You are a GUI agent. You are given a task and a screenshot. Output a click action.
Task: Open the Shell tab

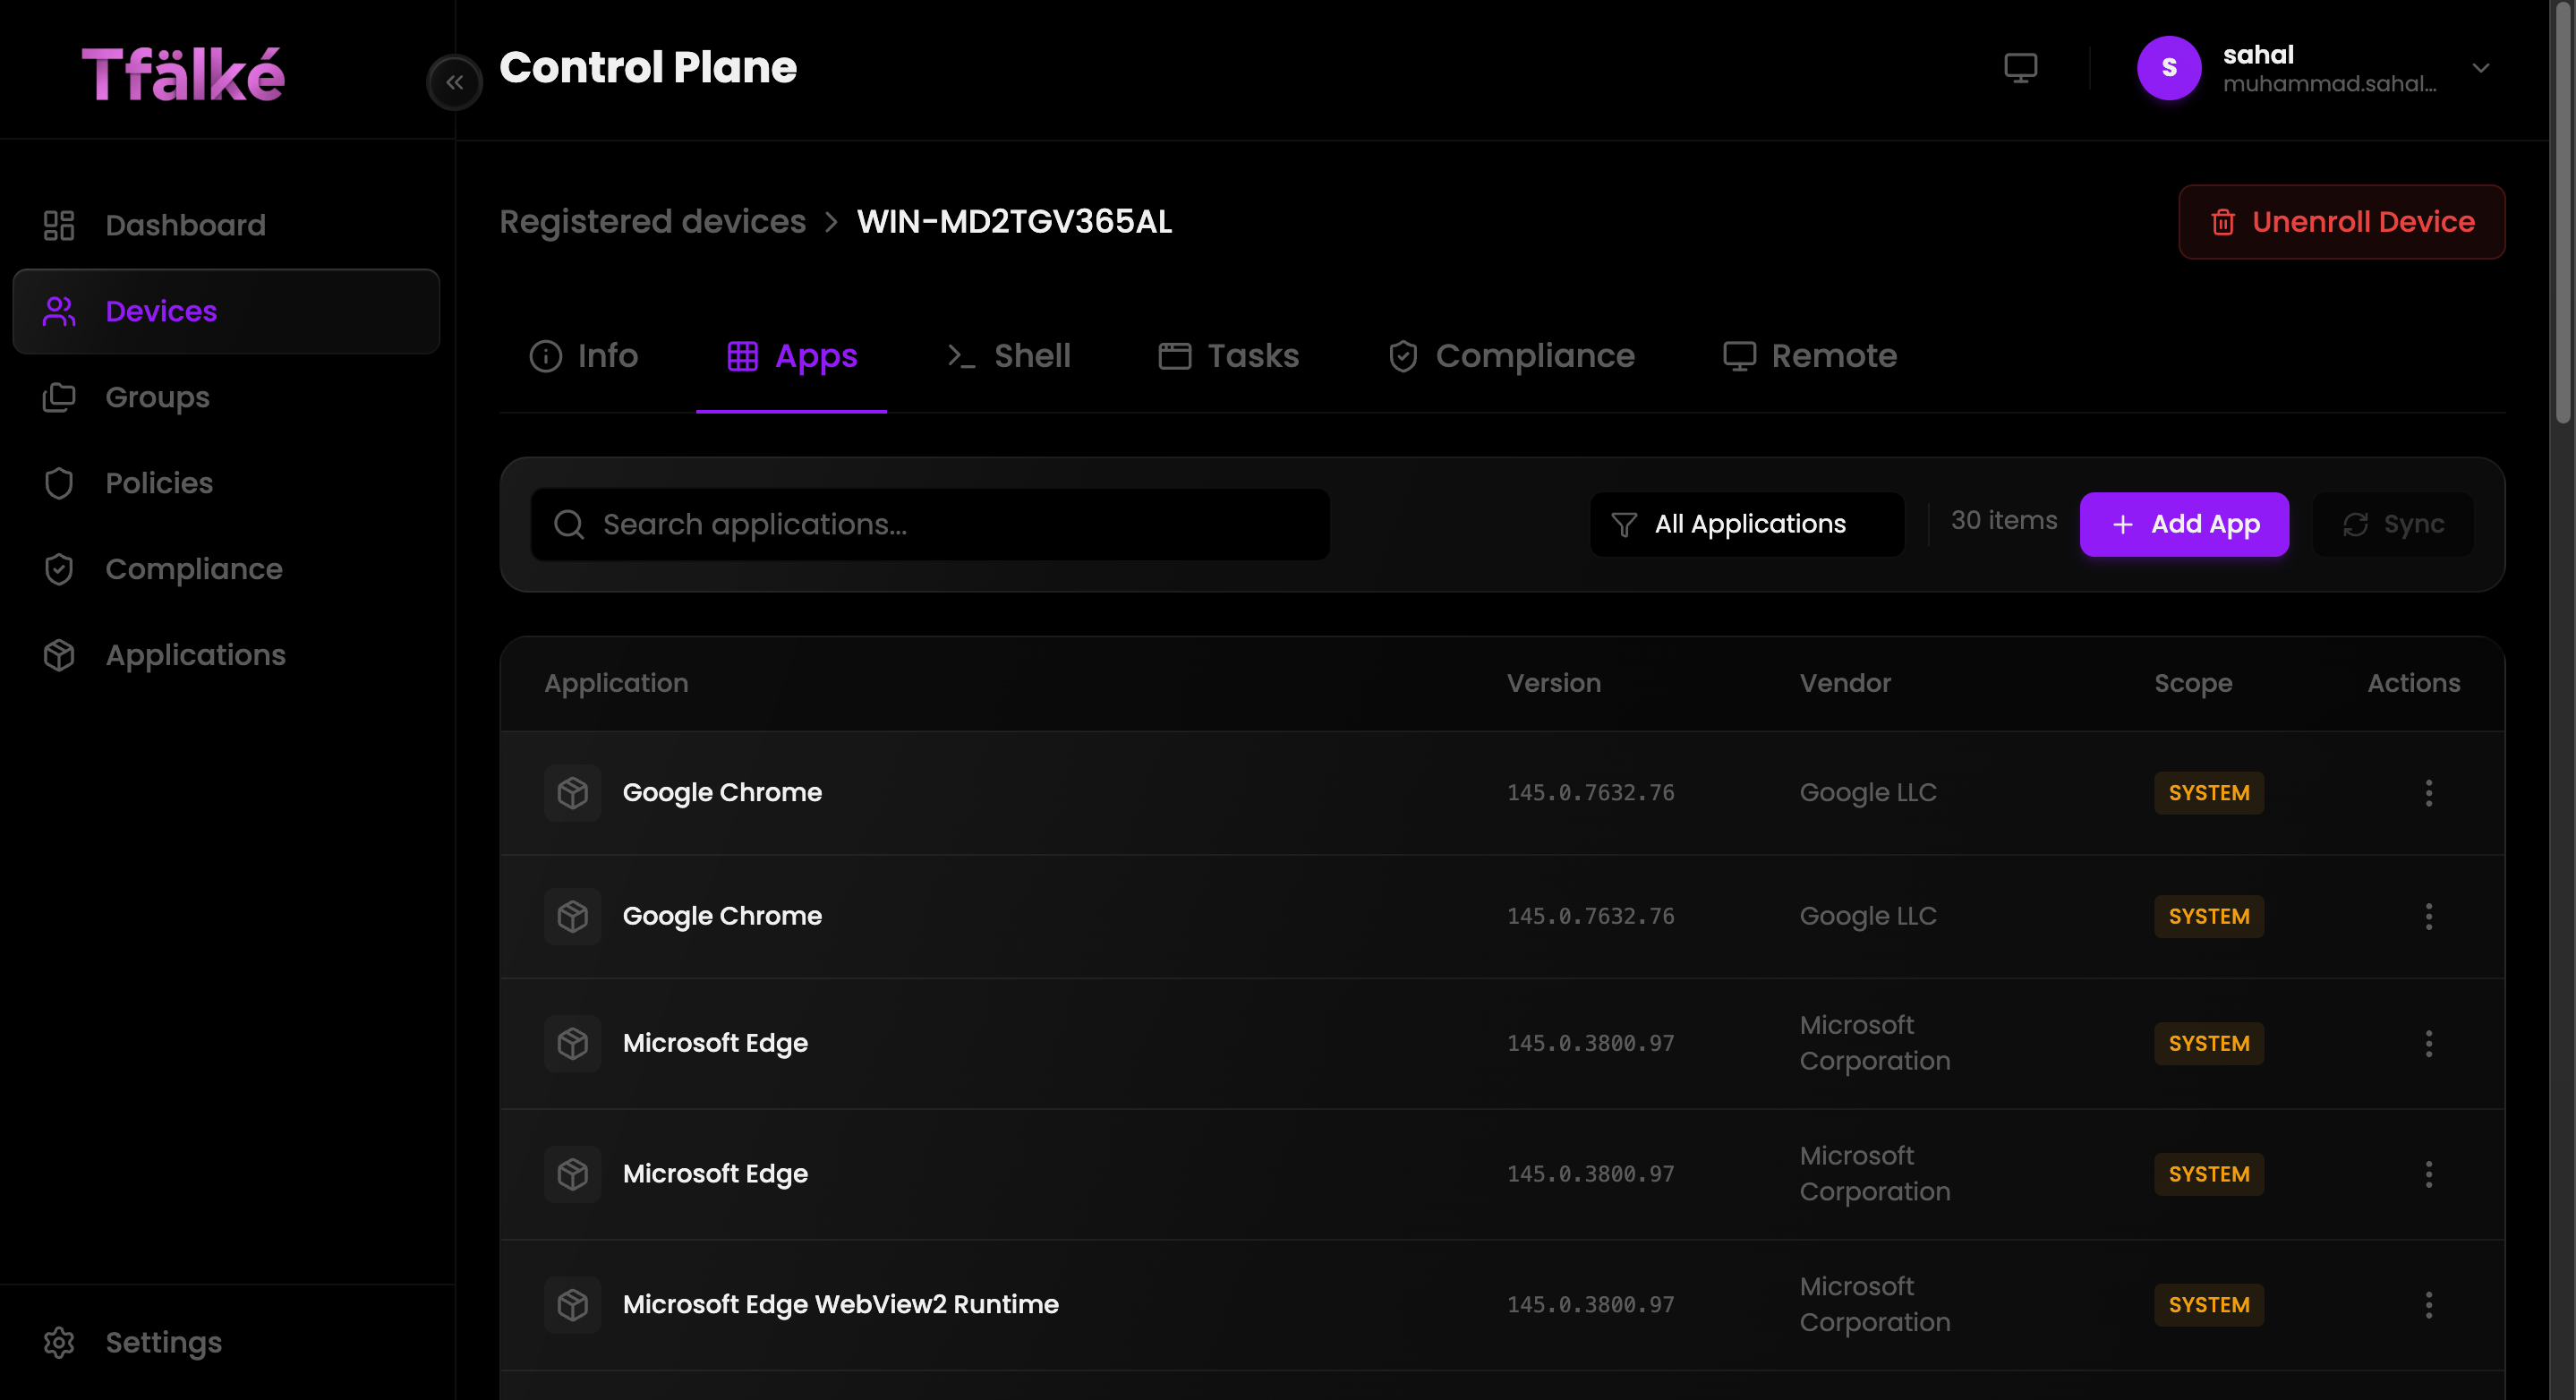pos(1008,356)
